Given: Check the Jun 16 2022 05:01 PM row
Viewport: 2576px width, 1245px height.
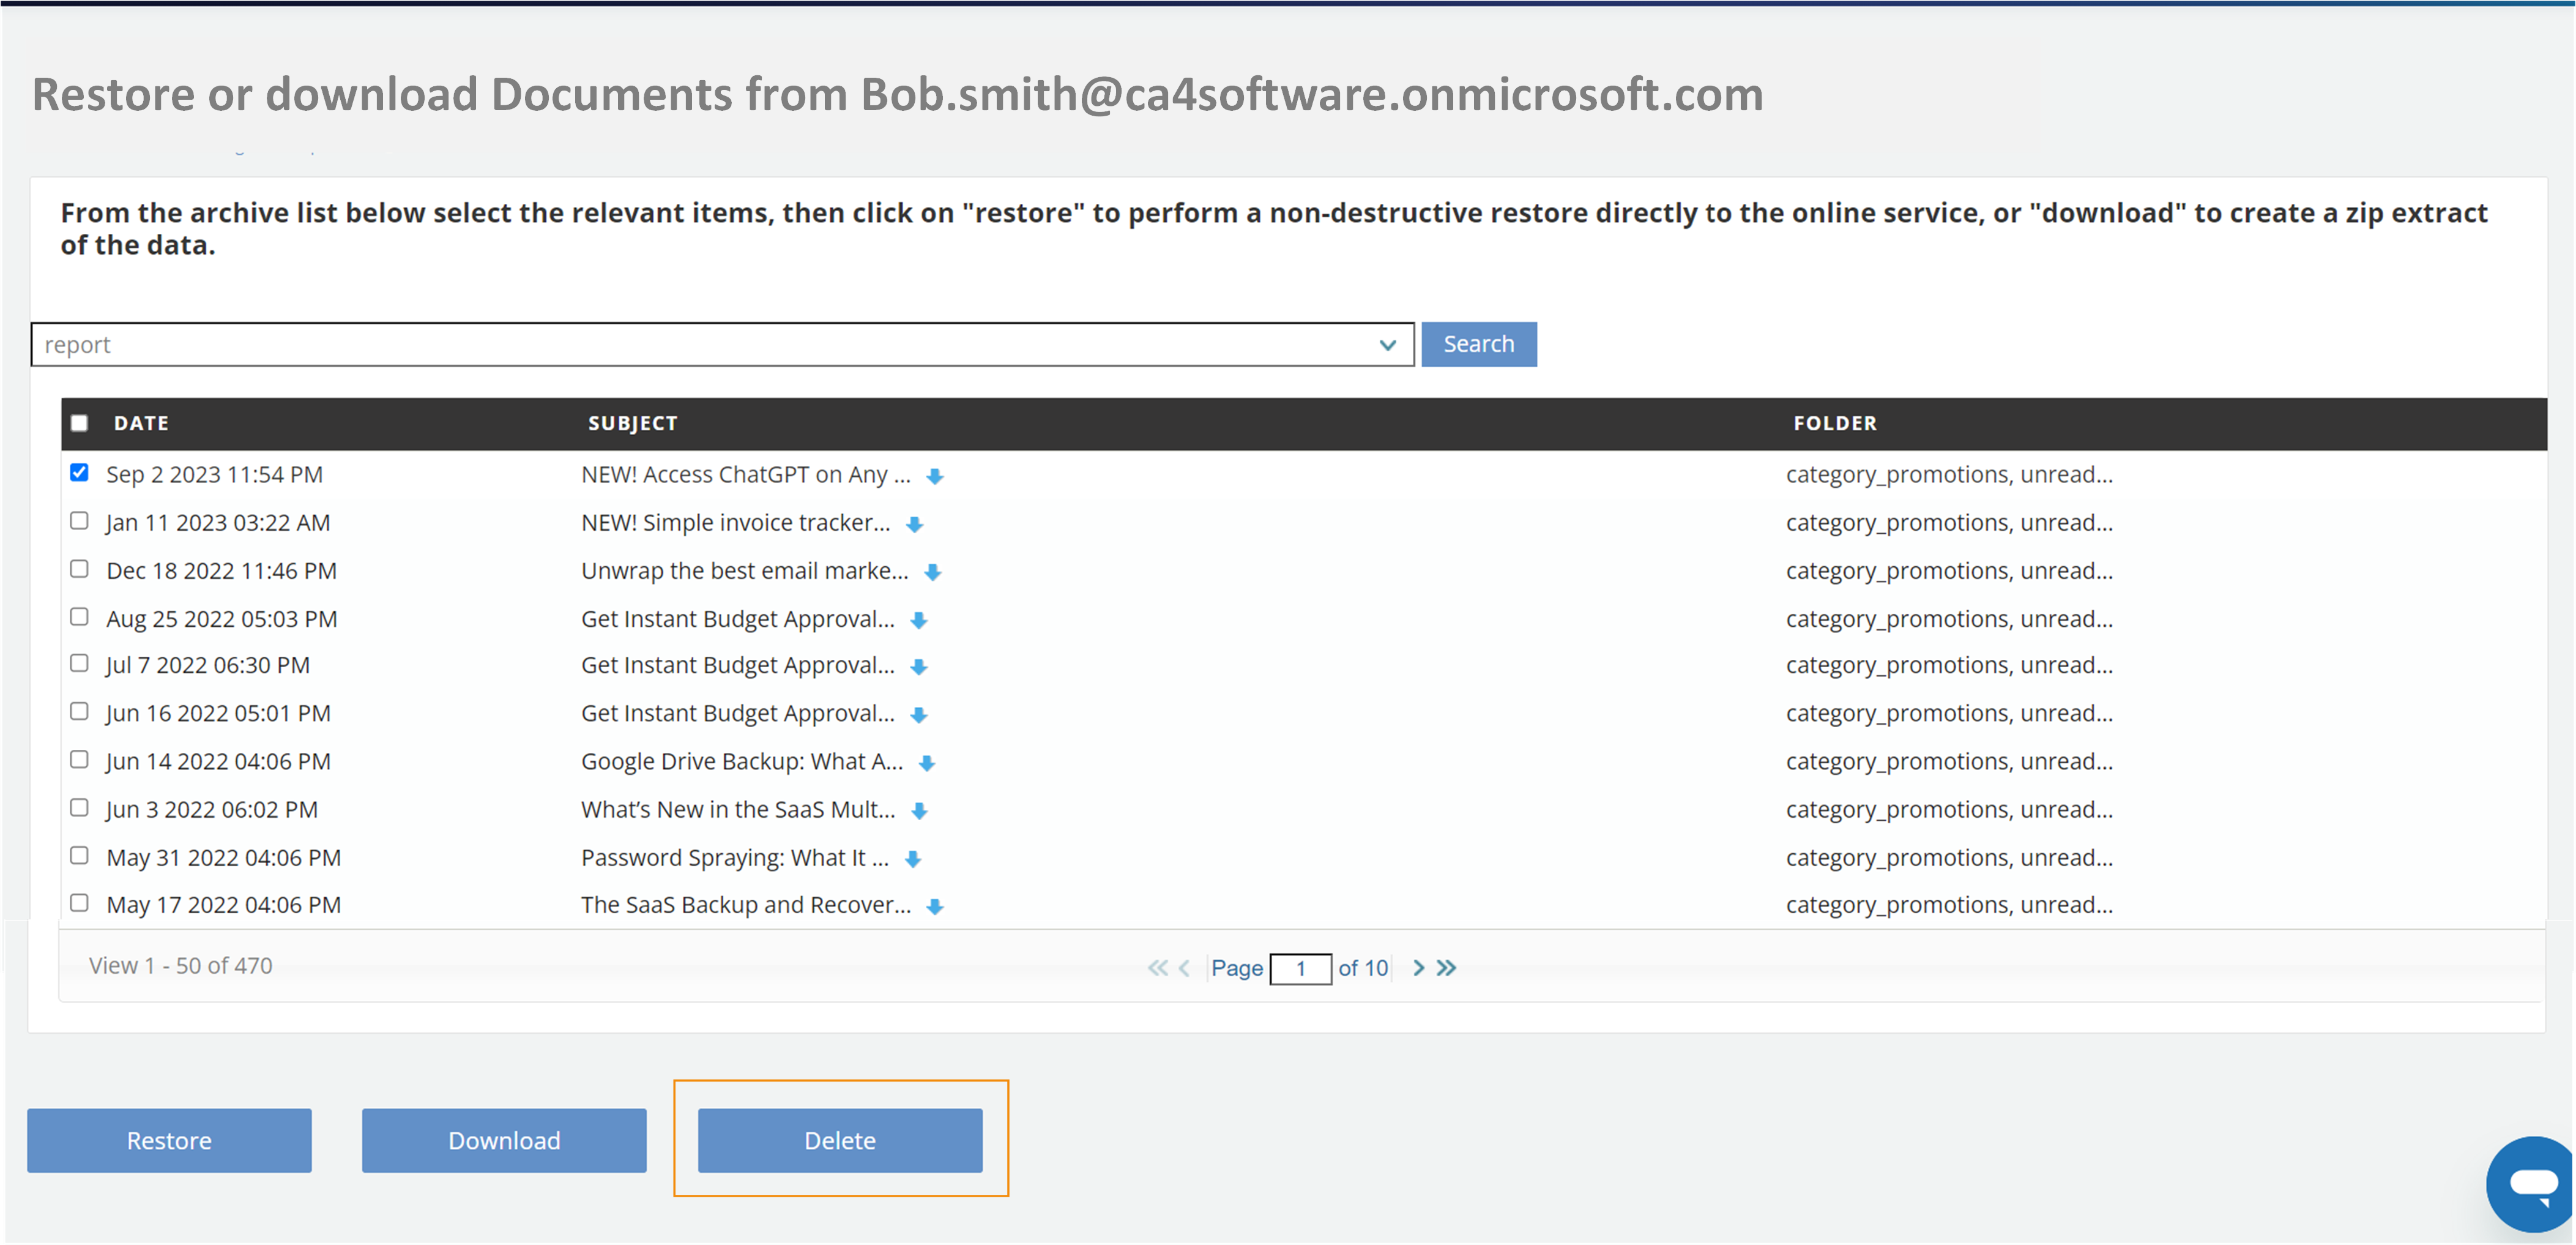Looking at the screenshot, I should click(x=79, y=710).
